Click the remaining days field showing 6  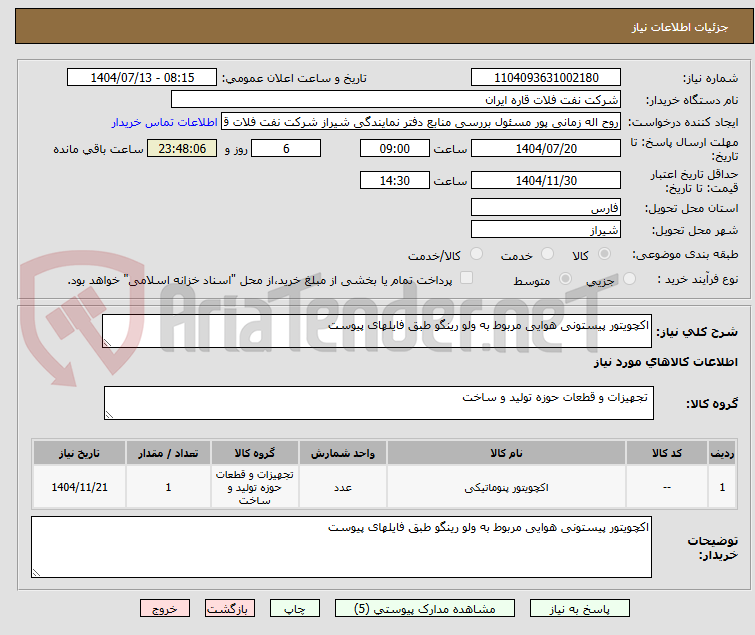(286, 148)
